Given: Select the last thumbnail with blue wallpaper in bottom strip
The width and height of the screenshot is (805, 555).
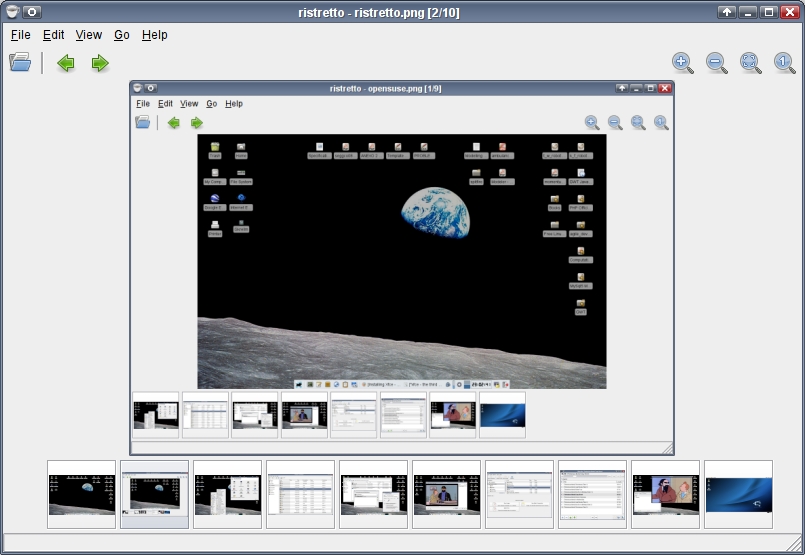Looking at the screenshot, I should pos(738,494).
